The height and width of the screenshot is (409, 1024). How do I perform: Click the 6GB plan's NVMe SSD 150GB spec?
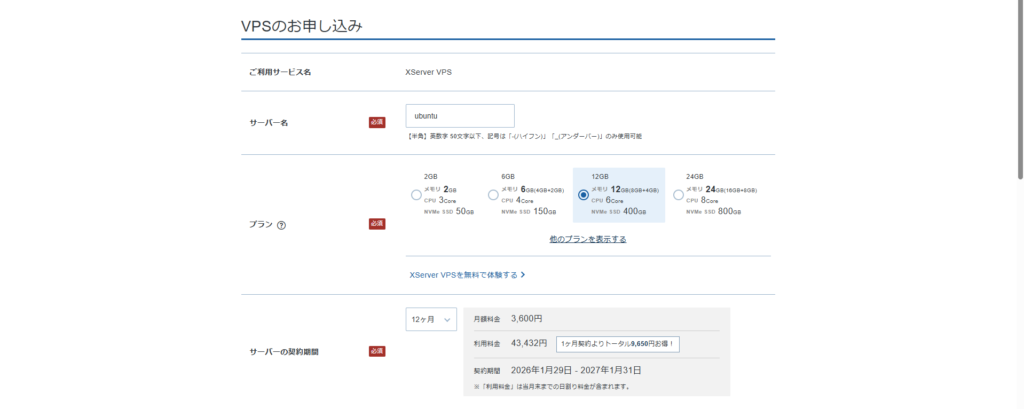pyautogui.click(x=529, y=211)
